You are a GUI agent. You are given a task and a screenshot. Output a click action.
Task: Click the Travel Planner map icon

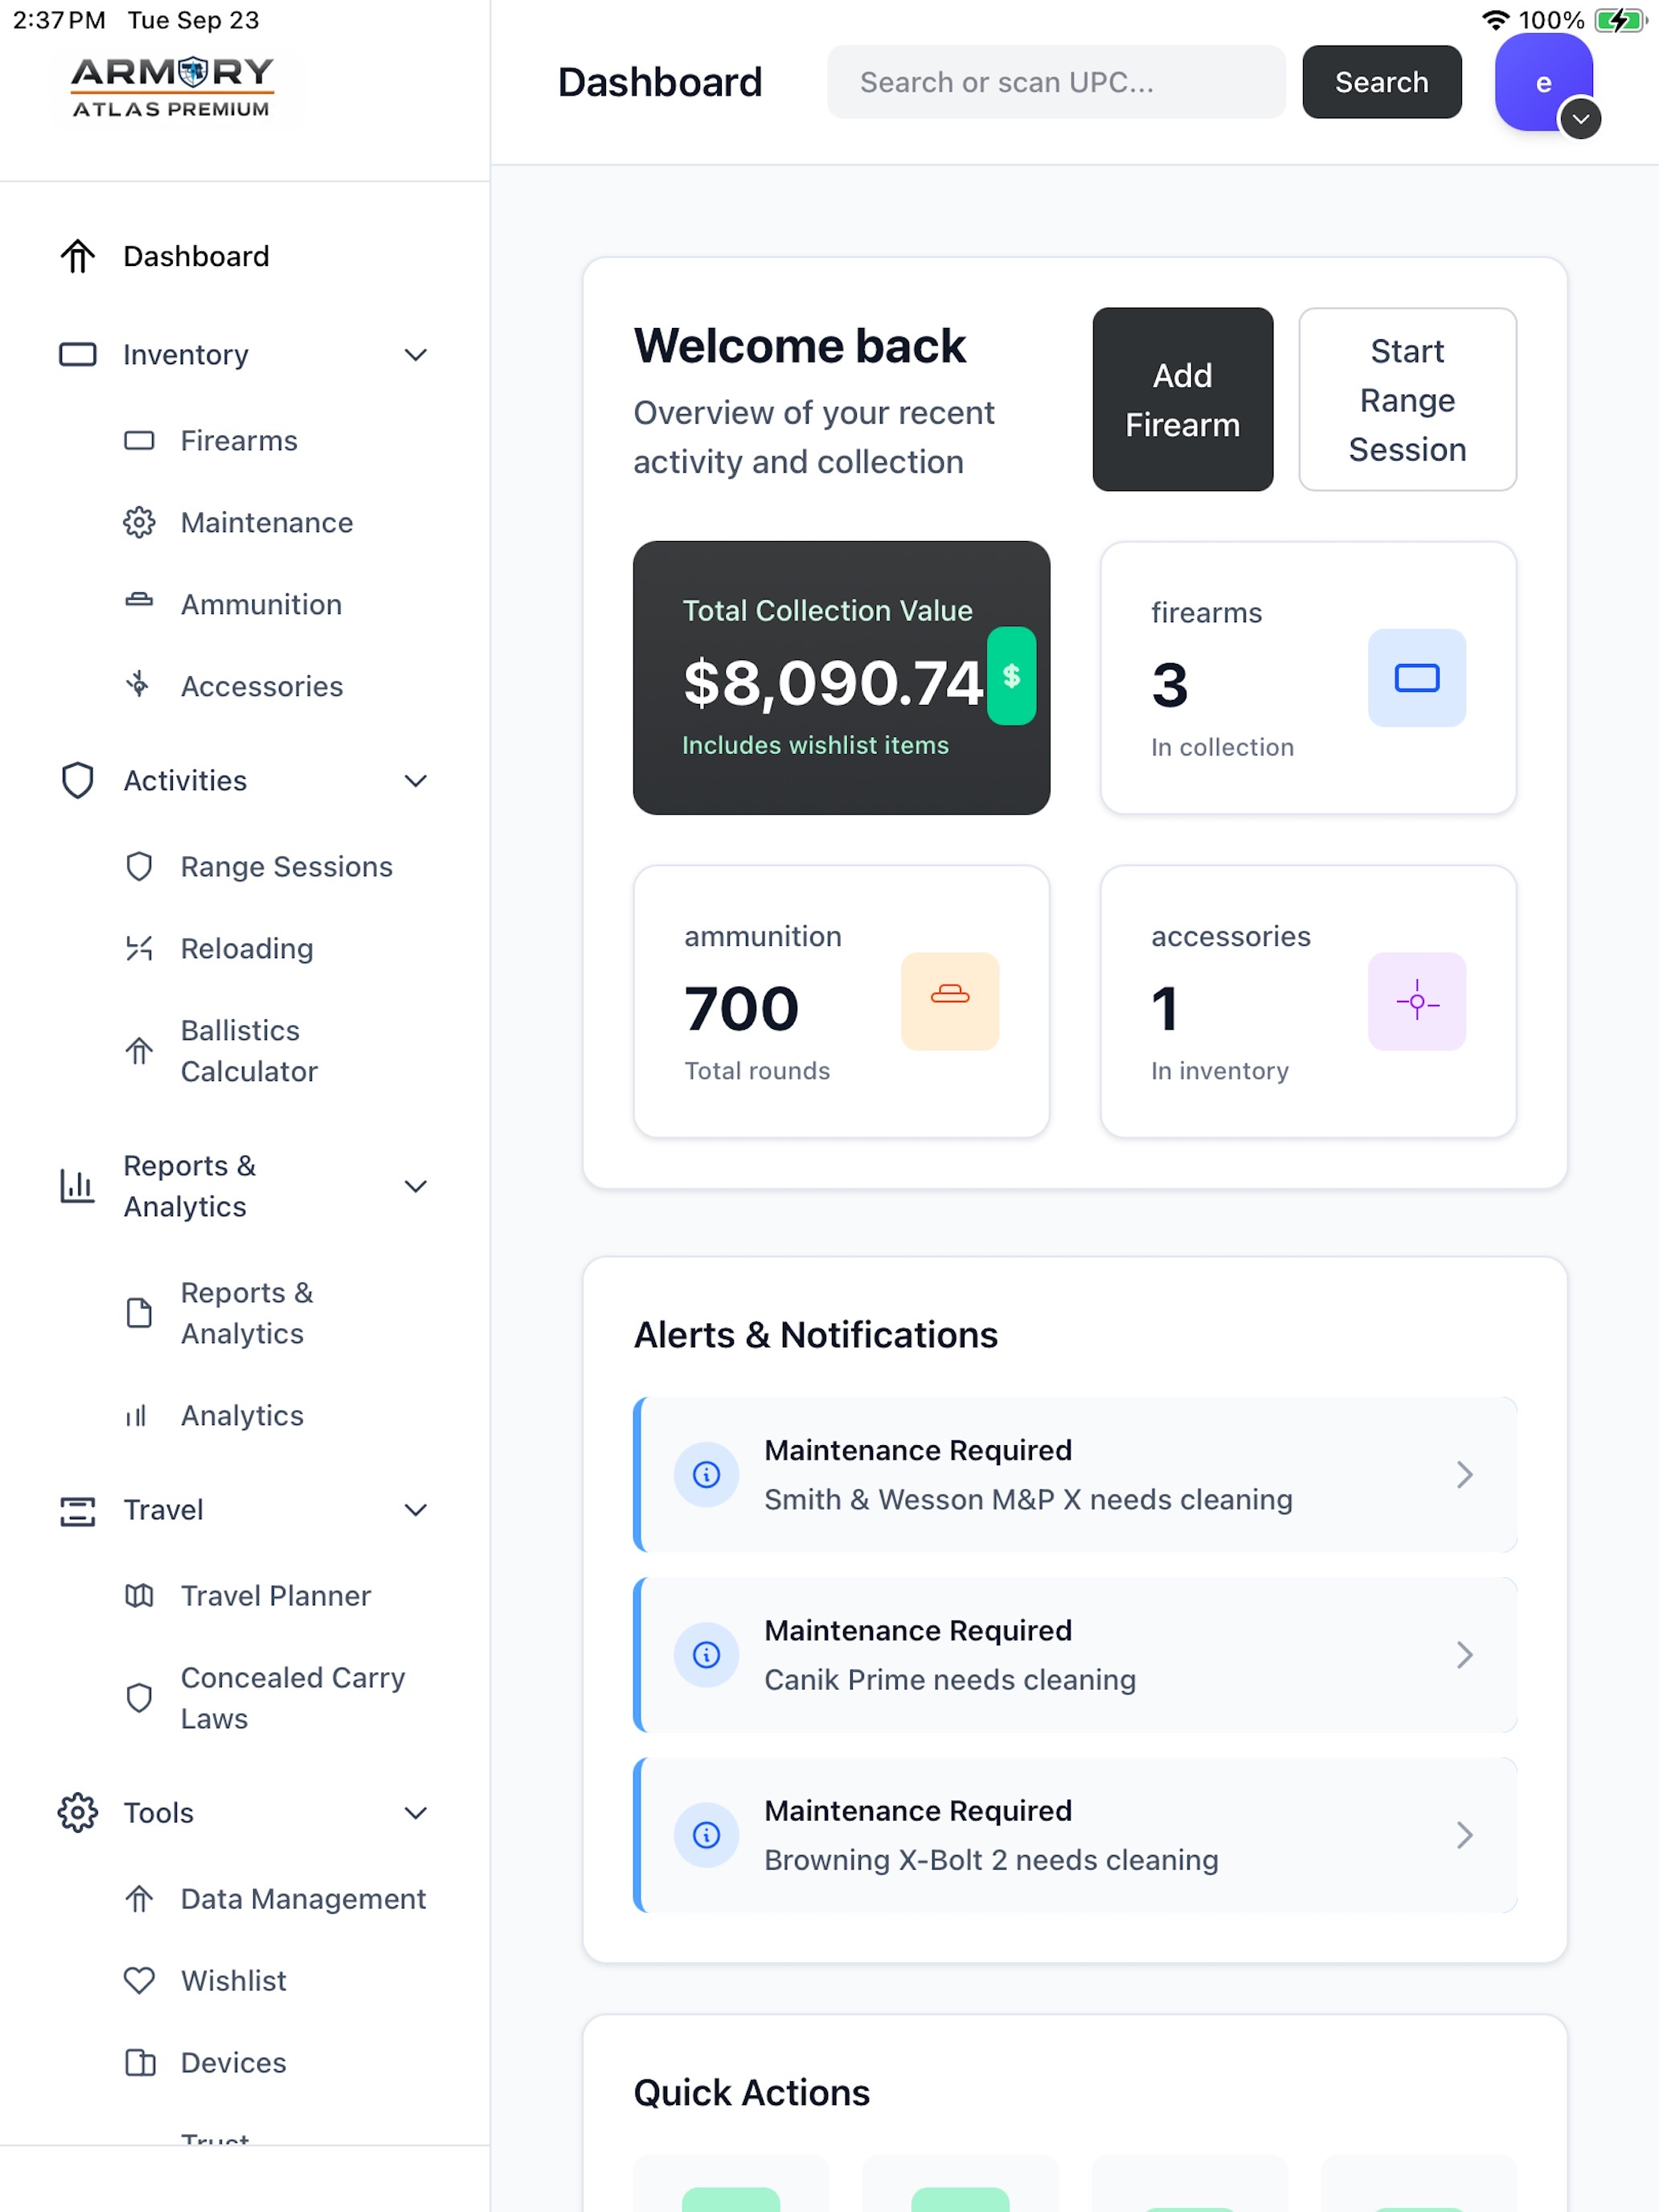click(139, 1596)
